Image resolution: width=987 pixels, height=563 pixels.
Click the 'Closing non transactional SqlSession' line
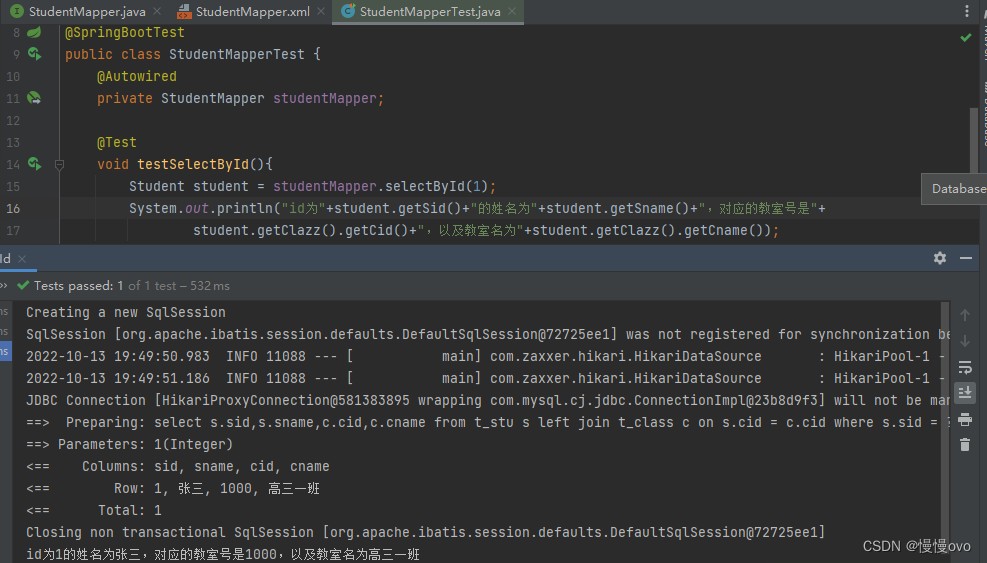coord(425,533)
